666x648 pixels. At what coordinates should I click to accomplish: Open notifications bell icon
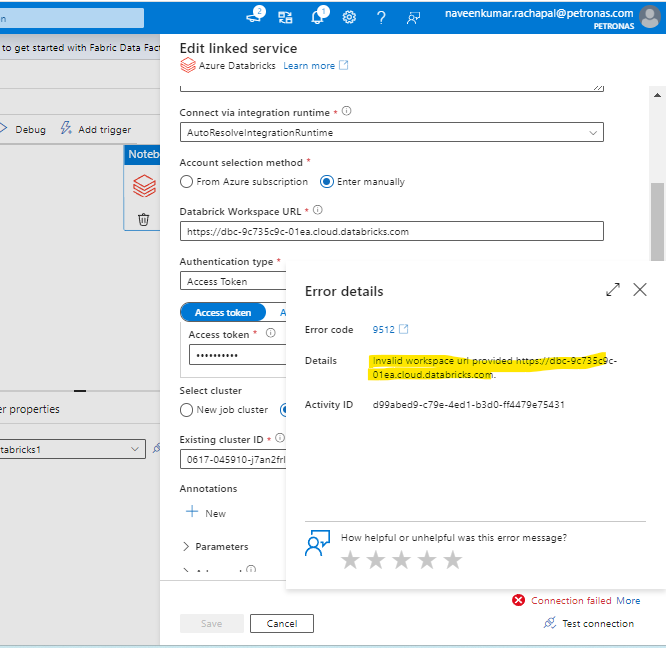[319, 16]
